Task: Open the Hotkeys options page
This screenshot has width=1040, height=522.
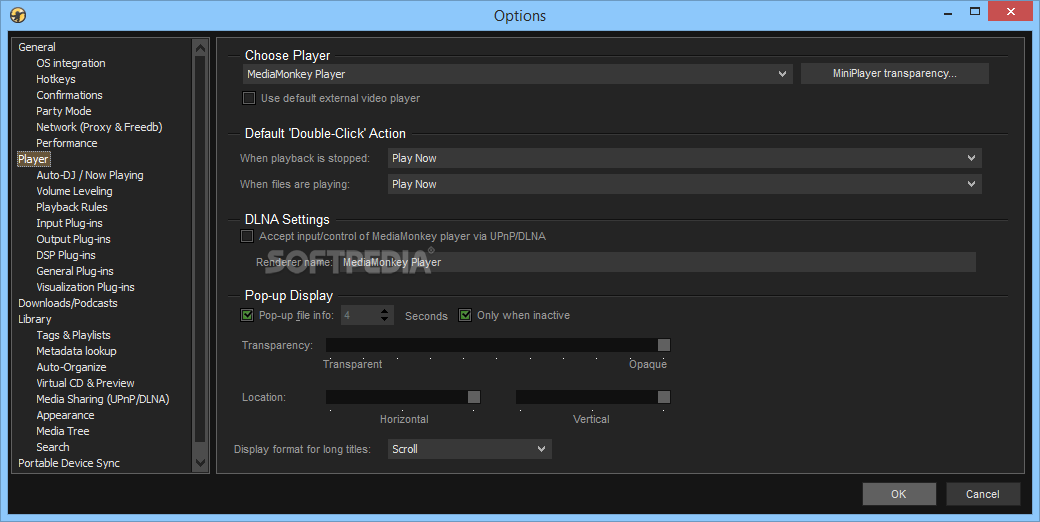Action: 56,79
